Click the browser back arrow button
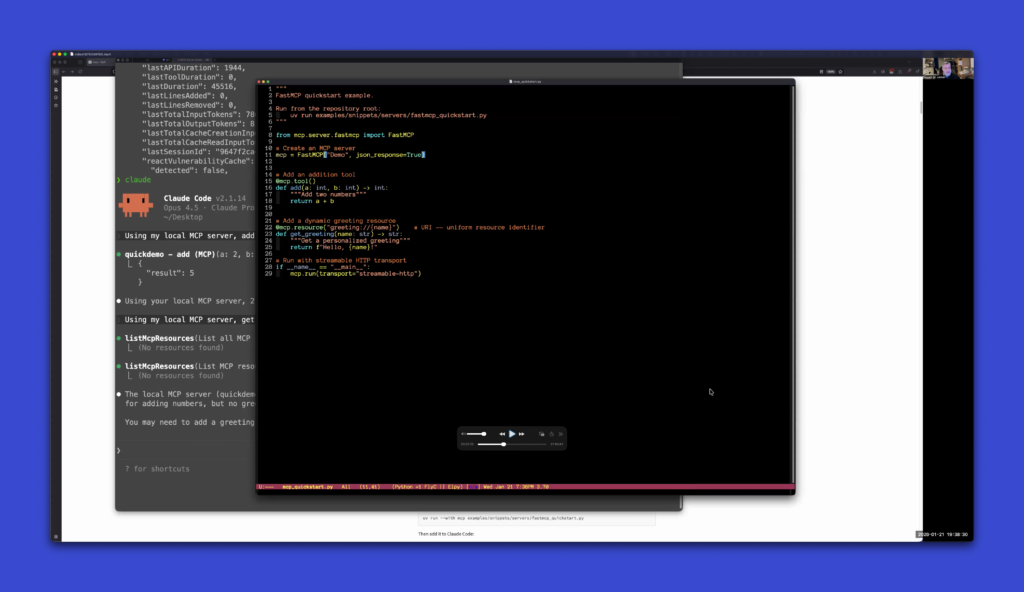Image resolution: width=1024 pixels, height=592 pixels. point(66,71)
